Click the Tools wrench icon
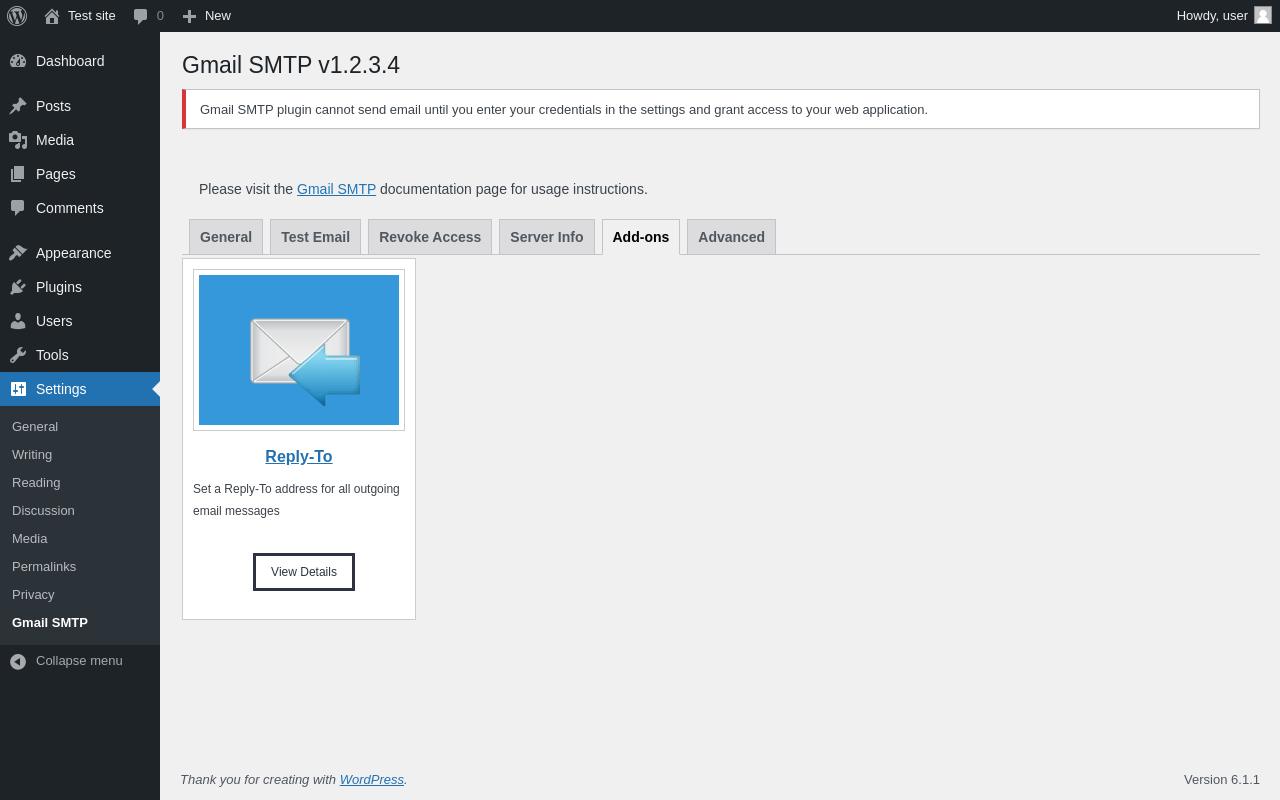The image size is (1280, 800). pos(18,355)
